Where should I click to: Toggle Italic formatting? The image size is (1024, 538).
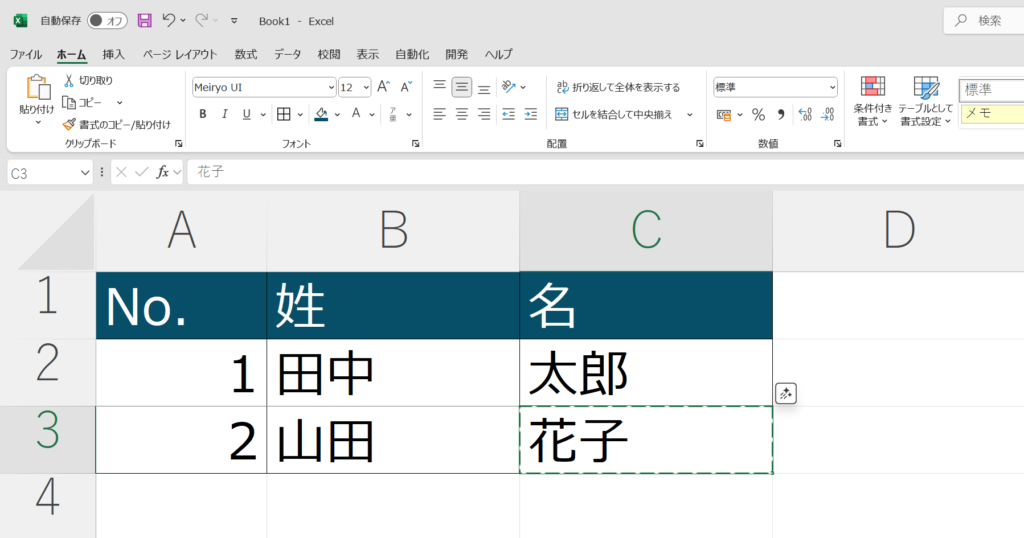(x=225, y=114)
